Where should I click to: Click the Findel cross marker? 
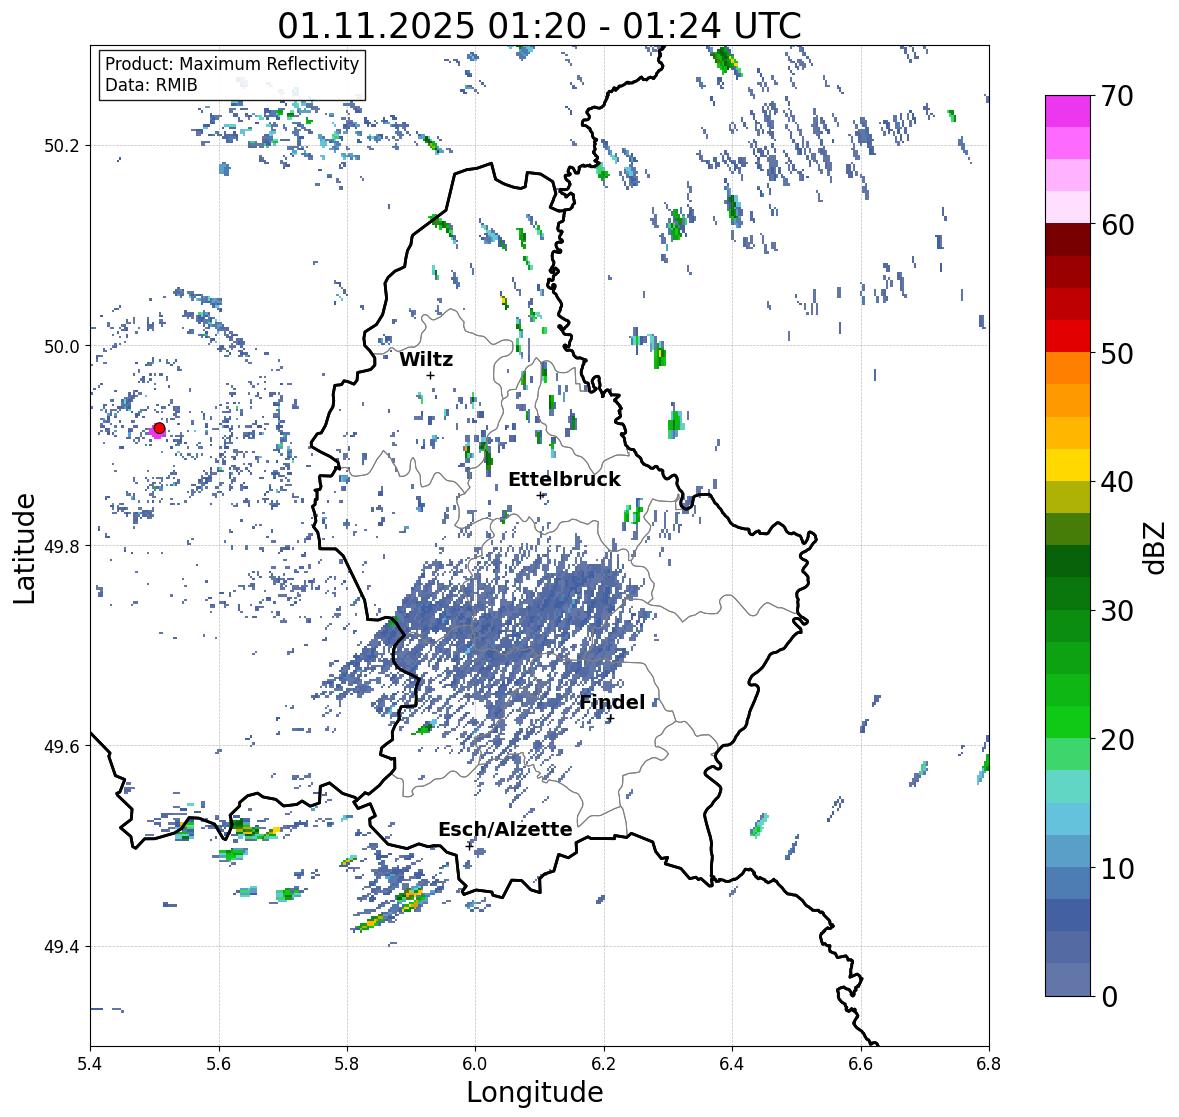point(611,719)
